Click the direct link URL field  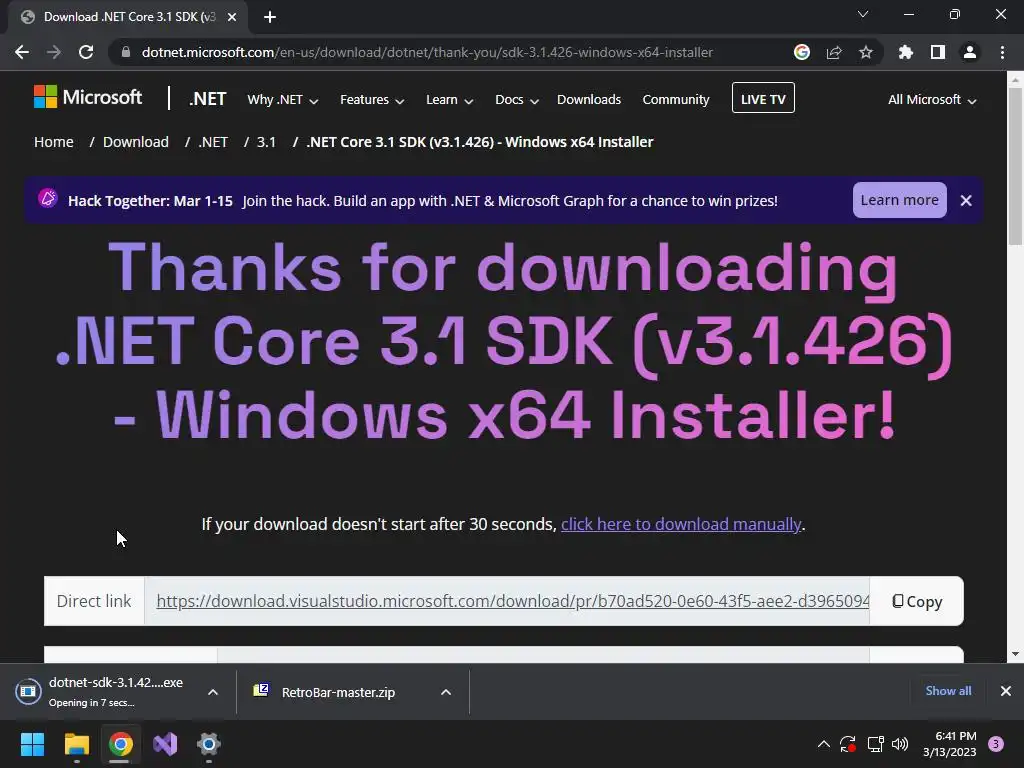click(x=507, y=601)
